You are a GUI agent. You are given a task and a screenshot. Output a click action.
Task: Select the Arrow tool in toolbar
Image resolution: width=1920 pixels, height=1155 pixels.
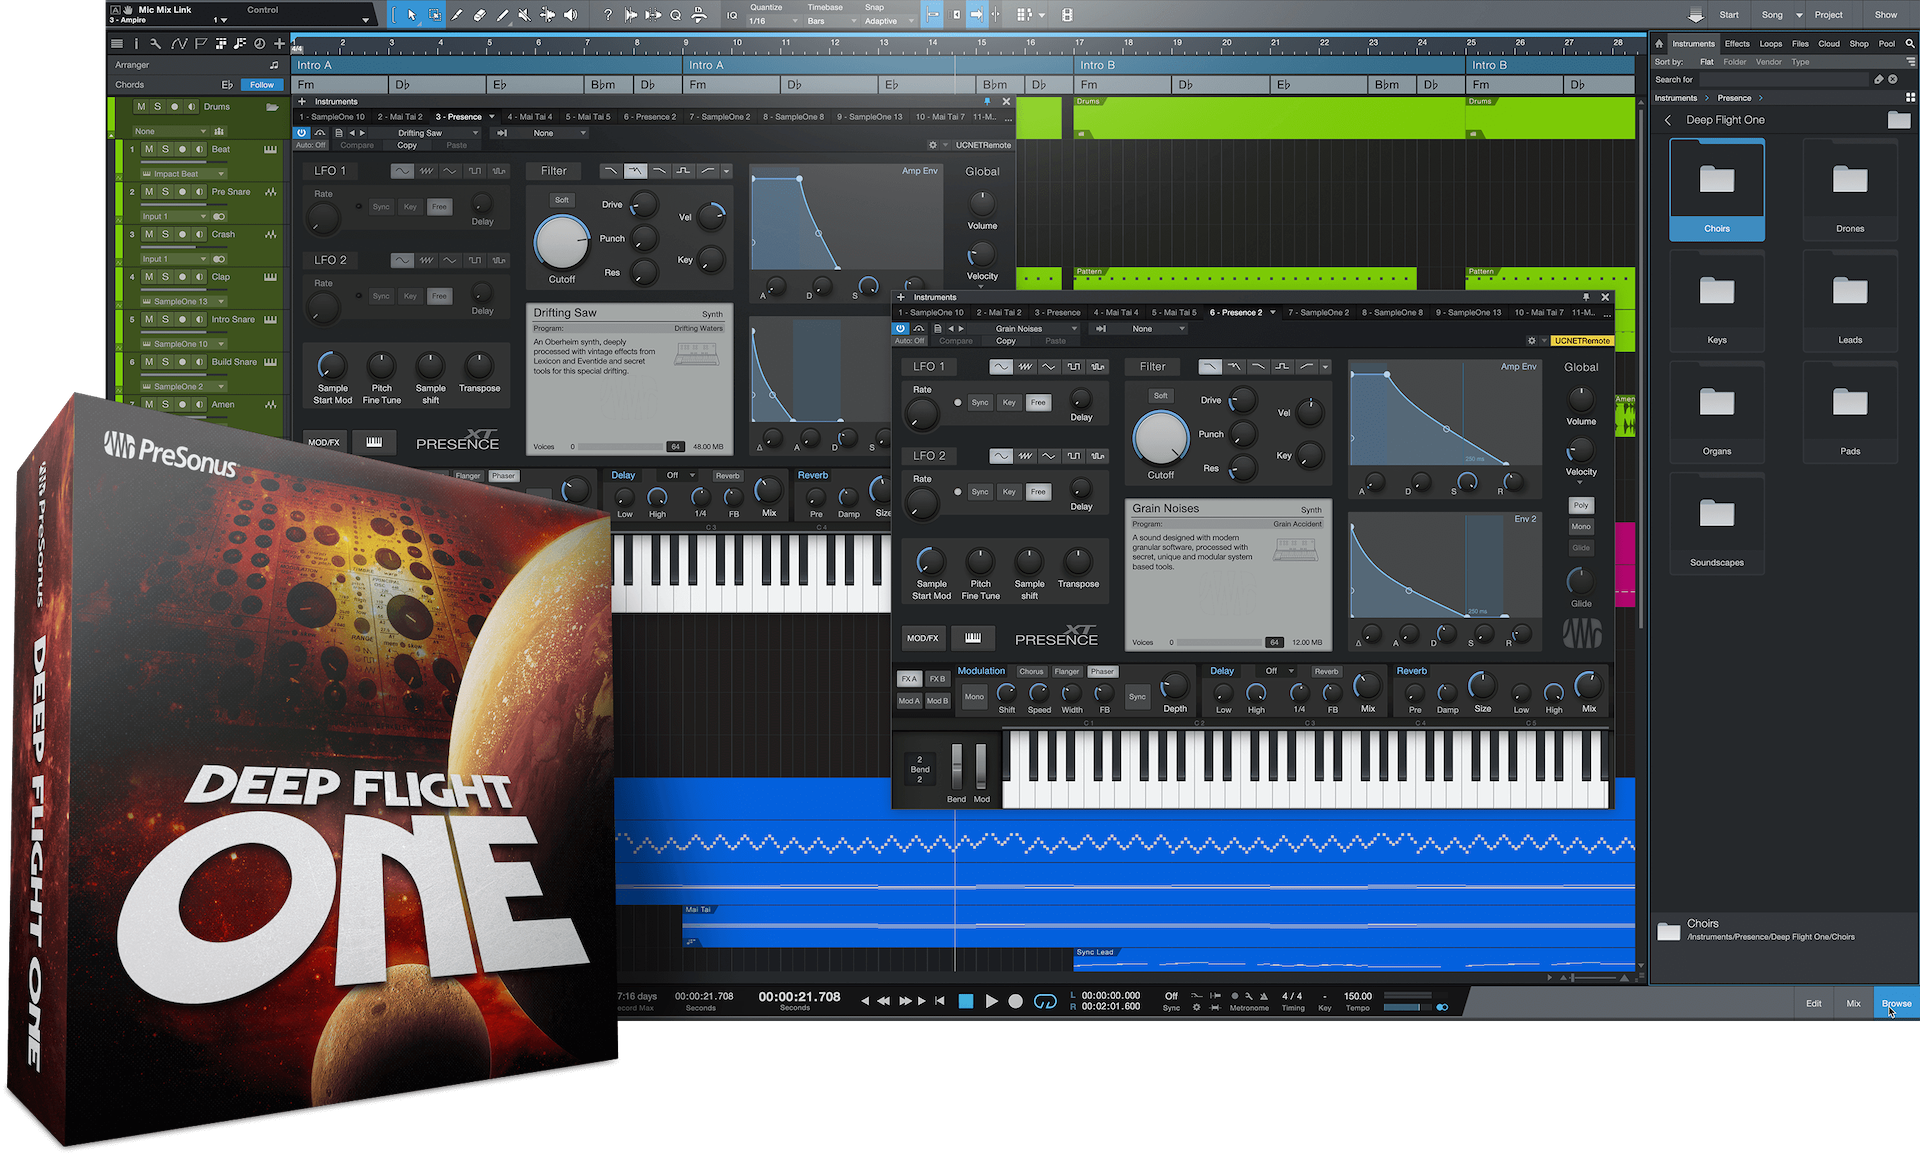click(412, 15)
